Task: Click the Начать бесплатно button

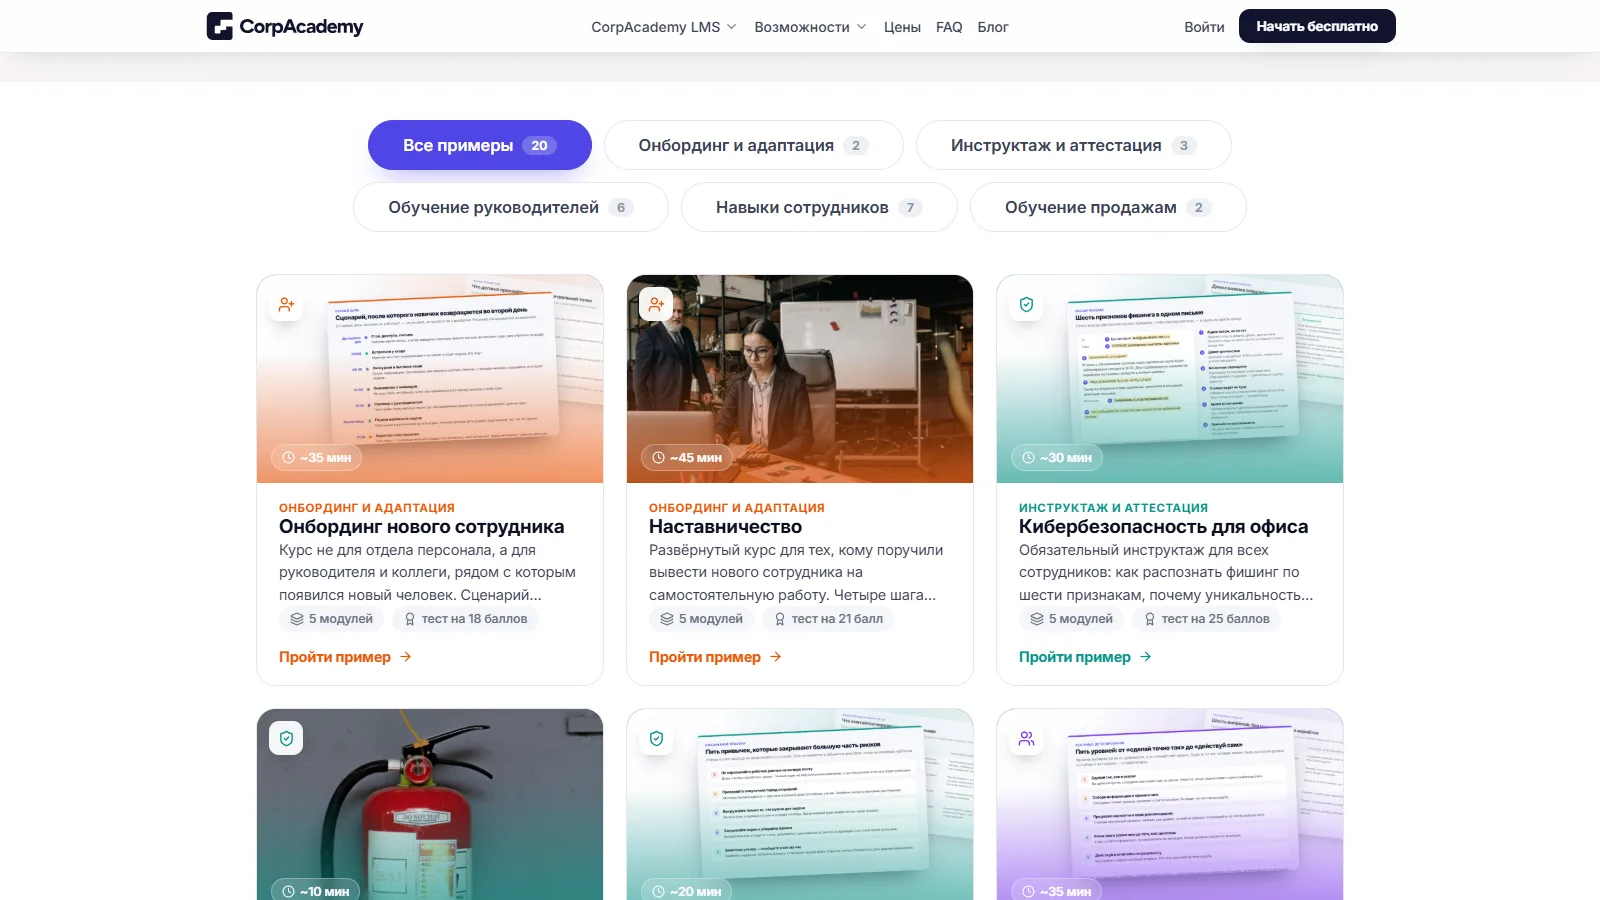Action: coord(1317,26)
